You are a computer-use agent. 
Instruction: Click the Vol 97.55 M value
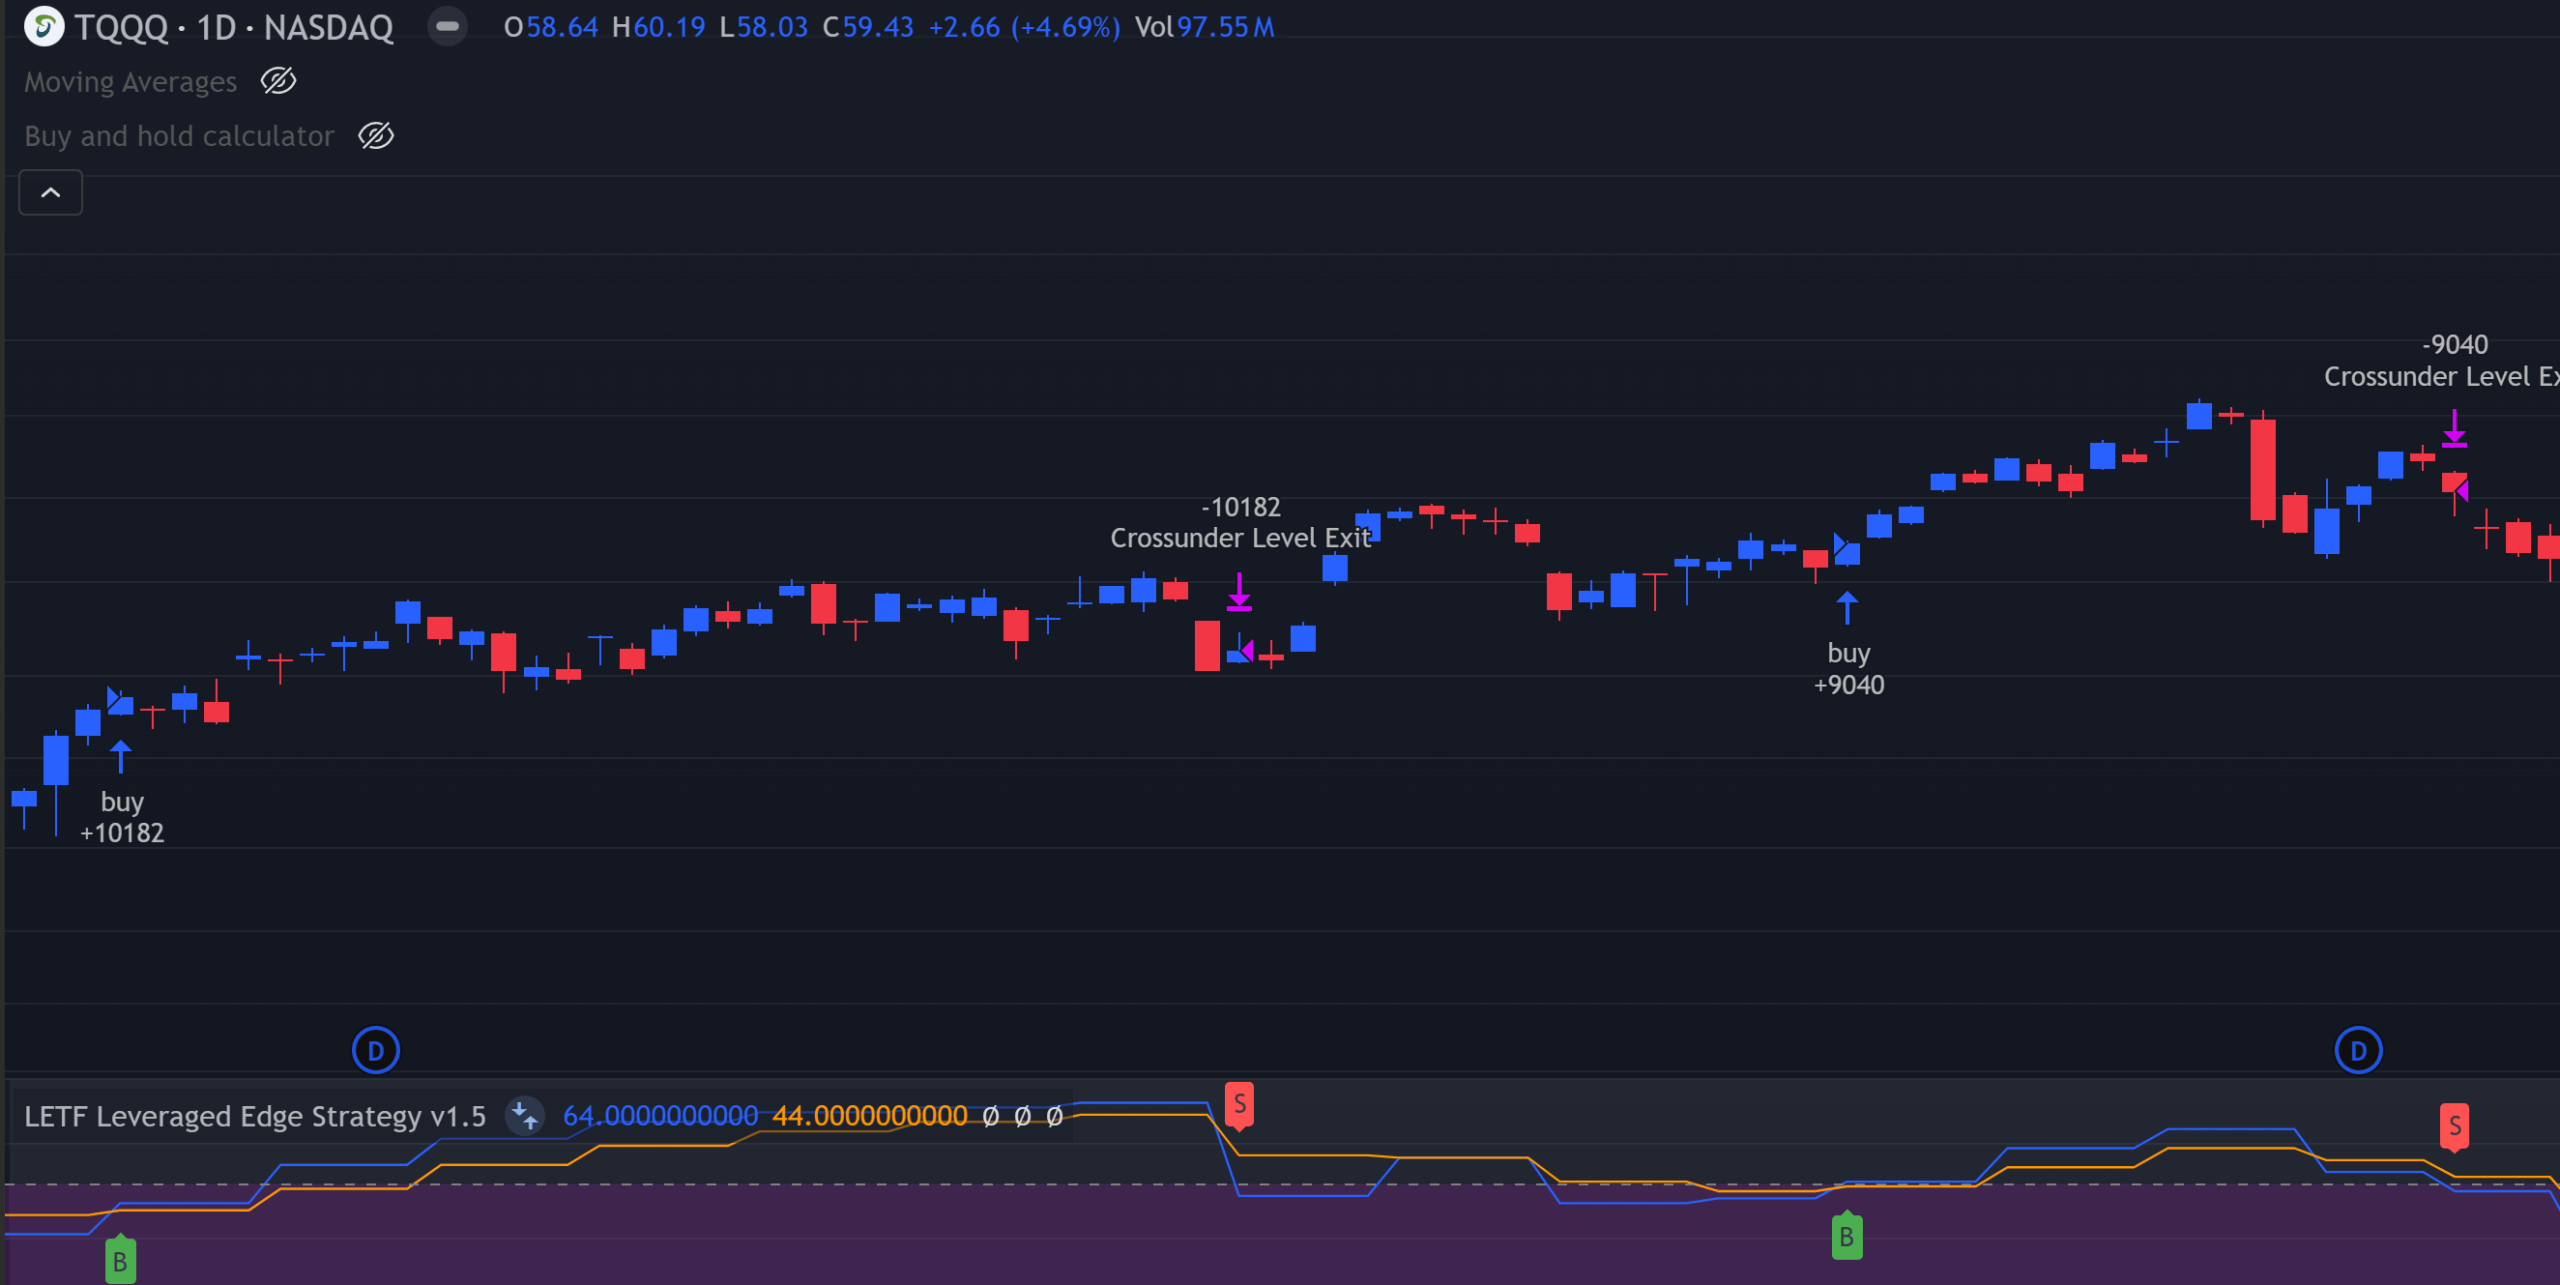tap(1205, 27)
